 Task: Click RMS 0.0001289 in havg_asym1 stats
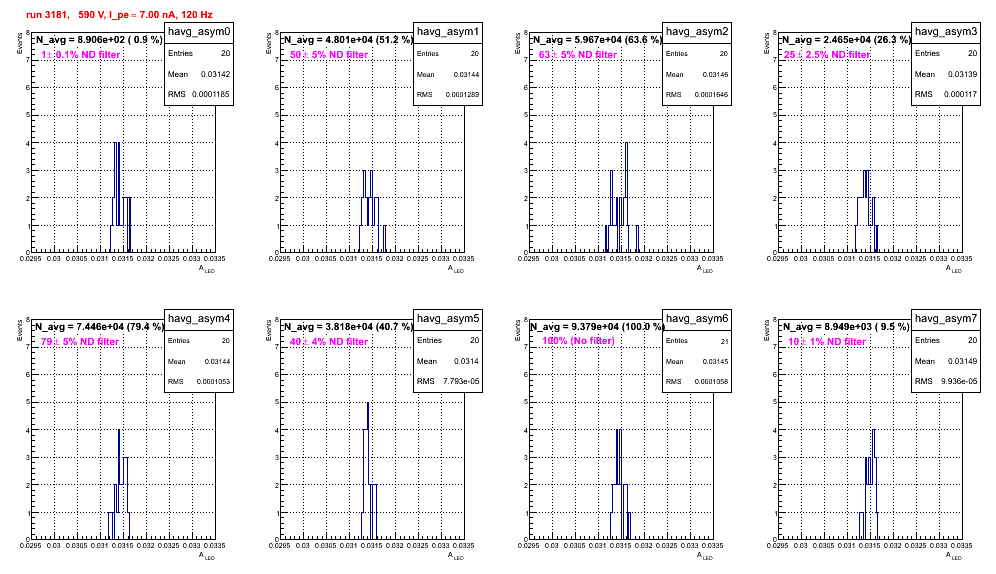click(448, 95)
